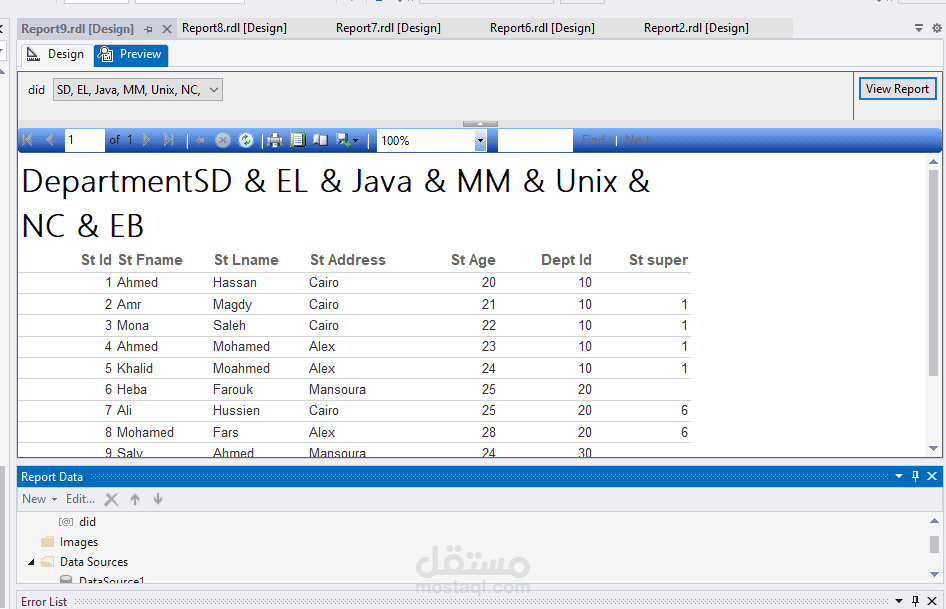
Task: Close the Report9.rdl tab
Action: [167, 29]
